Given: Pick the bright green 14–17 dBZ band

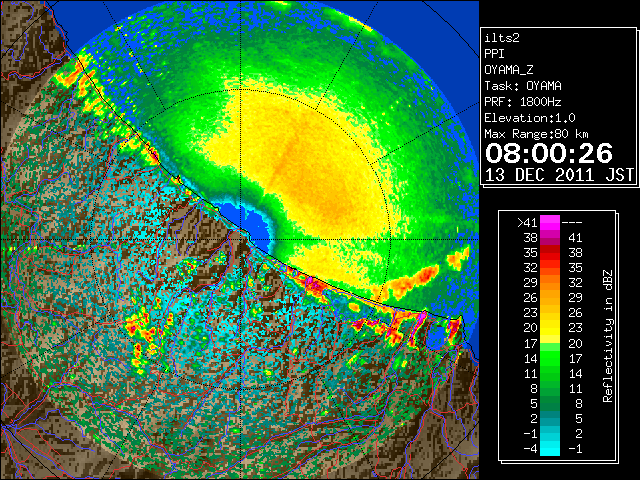Looking at the screenshot, I should click(550, 358).
